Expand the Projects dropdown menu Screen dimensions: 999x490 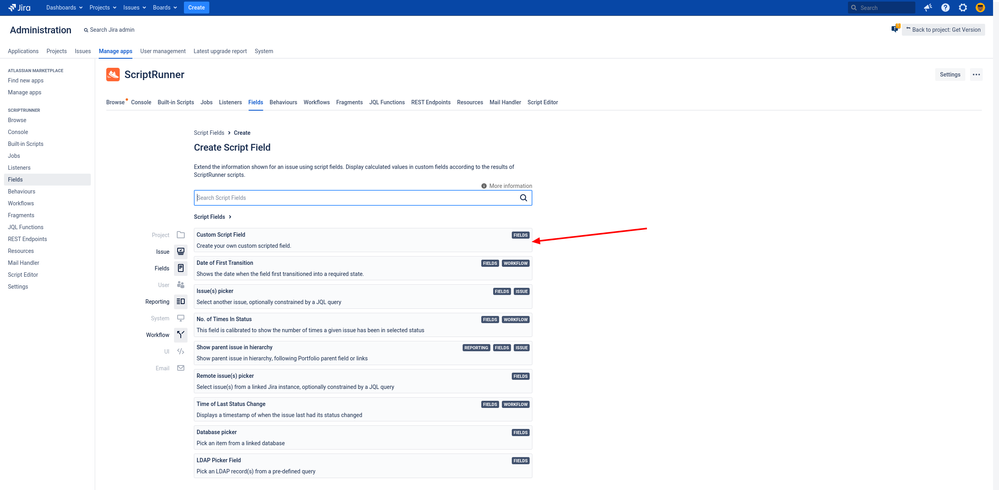point(103,8)
